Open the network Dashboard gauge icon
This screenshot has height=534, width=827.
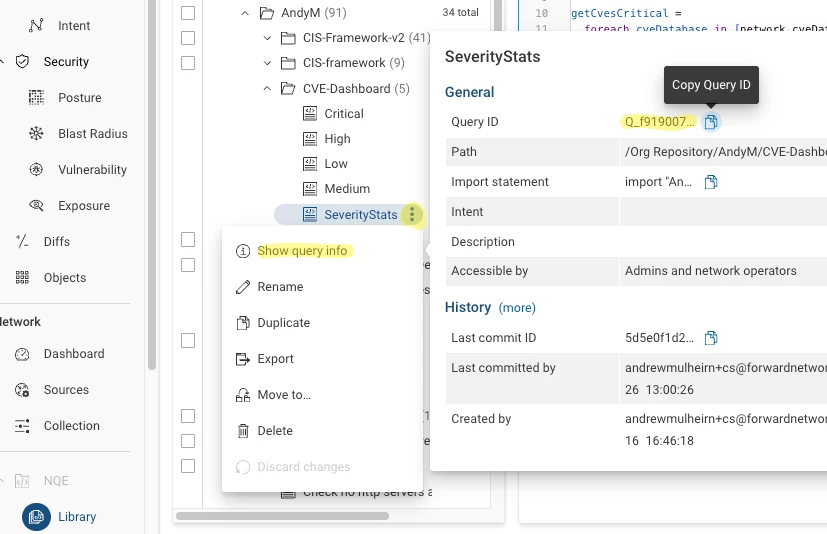[22, 354]
